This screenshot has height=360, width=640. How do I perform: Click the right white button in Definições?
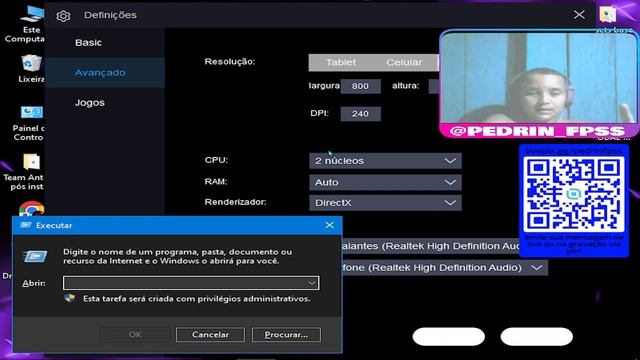click(537, 337)
